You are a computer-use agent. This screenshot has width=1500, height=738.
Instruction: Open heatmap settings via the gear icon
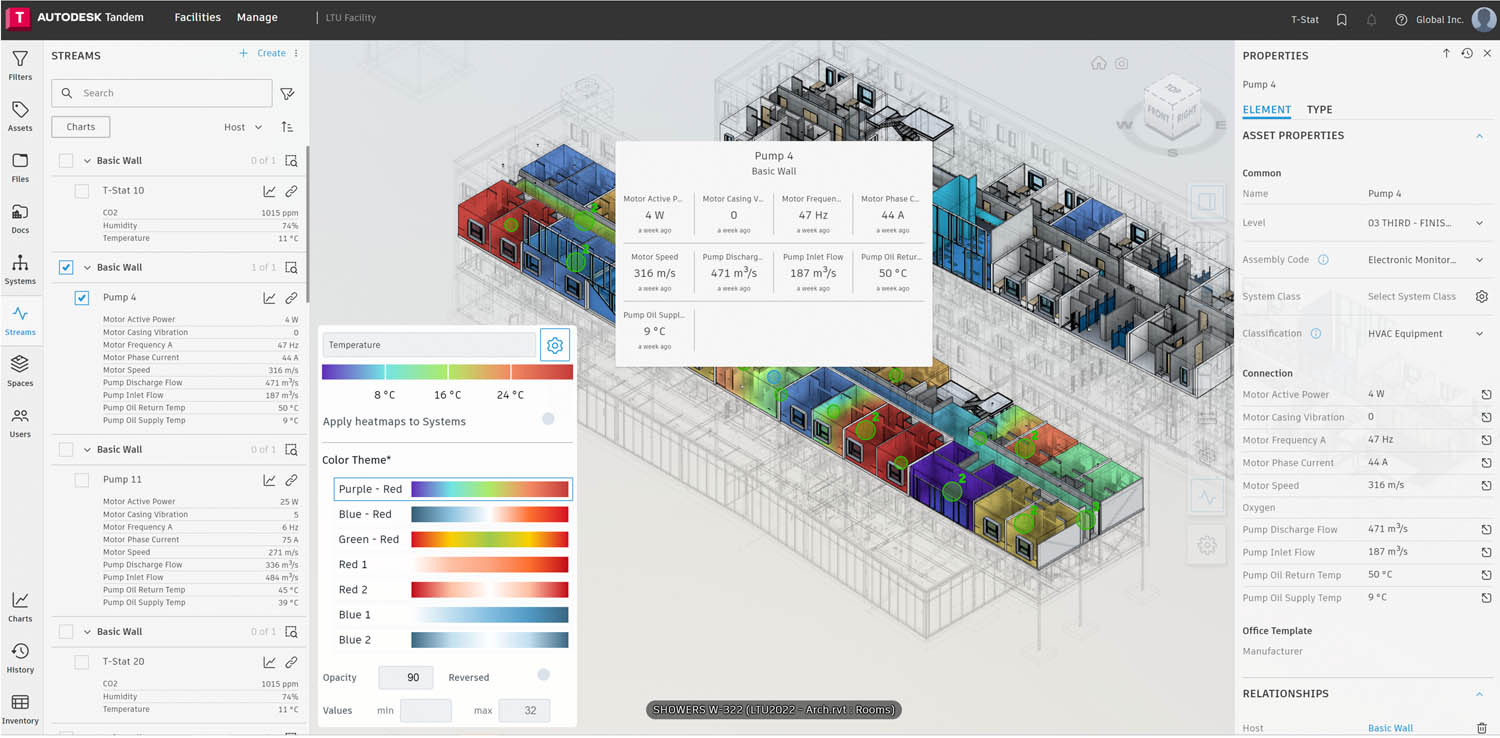[x=555, y=344]
